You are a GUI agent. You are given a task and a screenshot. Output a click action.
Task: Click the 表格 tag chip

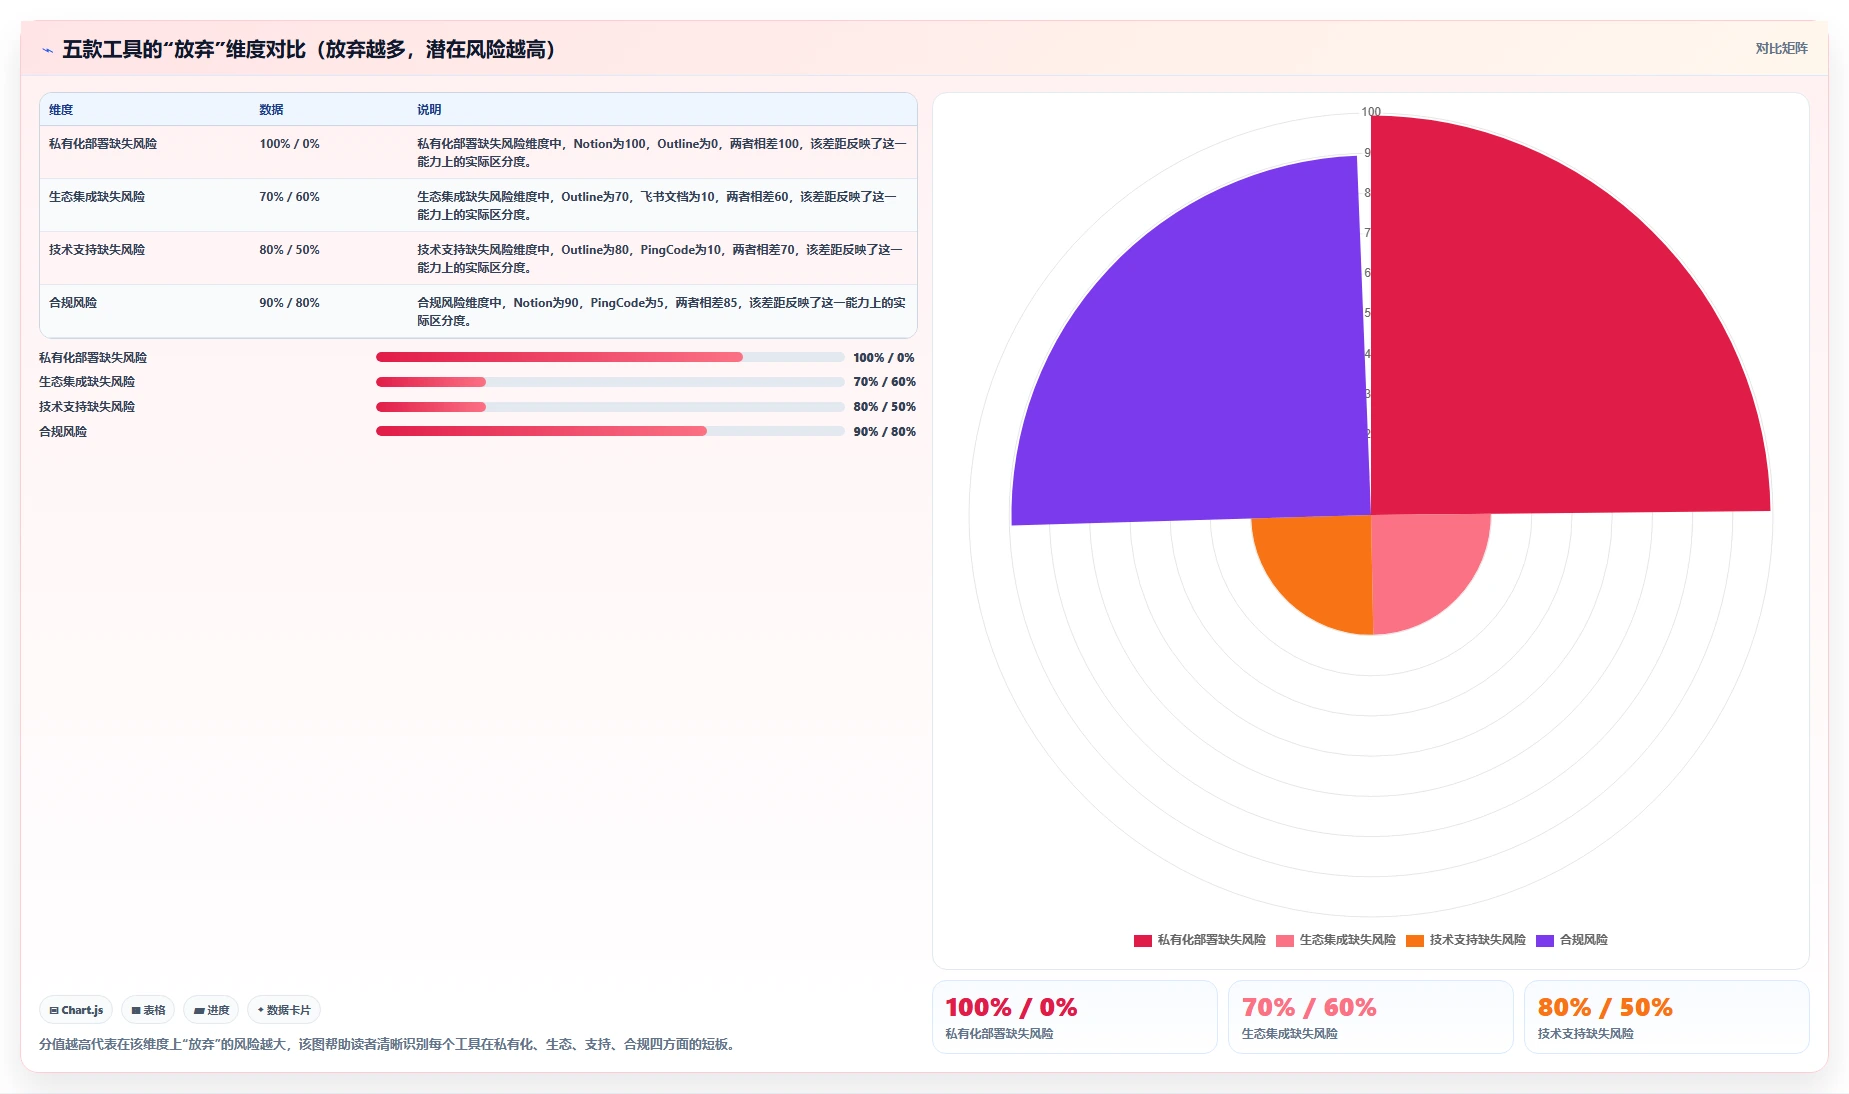click(x=148, y=1010)
